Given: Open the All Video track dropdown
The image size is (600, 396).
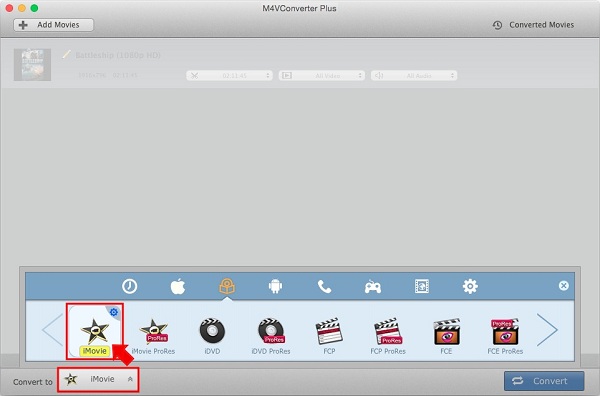Looking at the screenshot, I should click(322, 76).
